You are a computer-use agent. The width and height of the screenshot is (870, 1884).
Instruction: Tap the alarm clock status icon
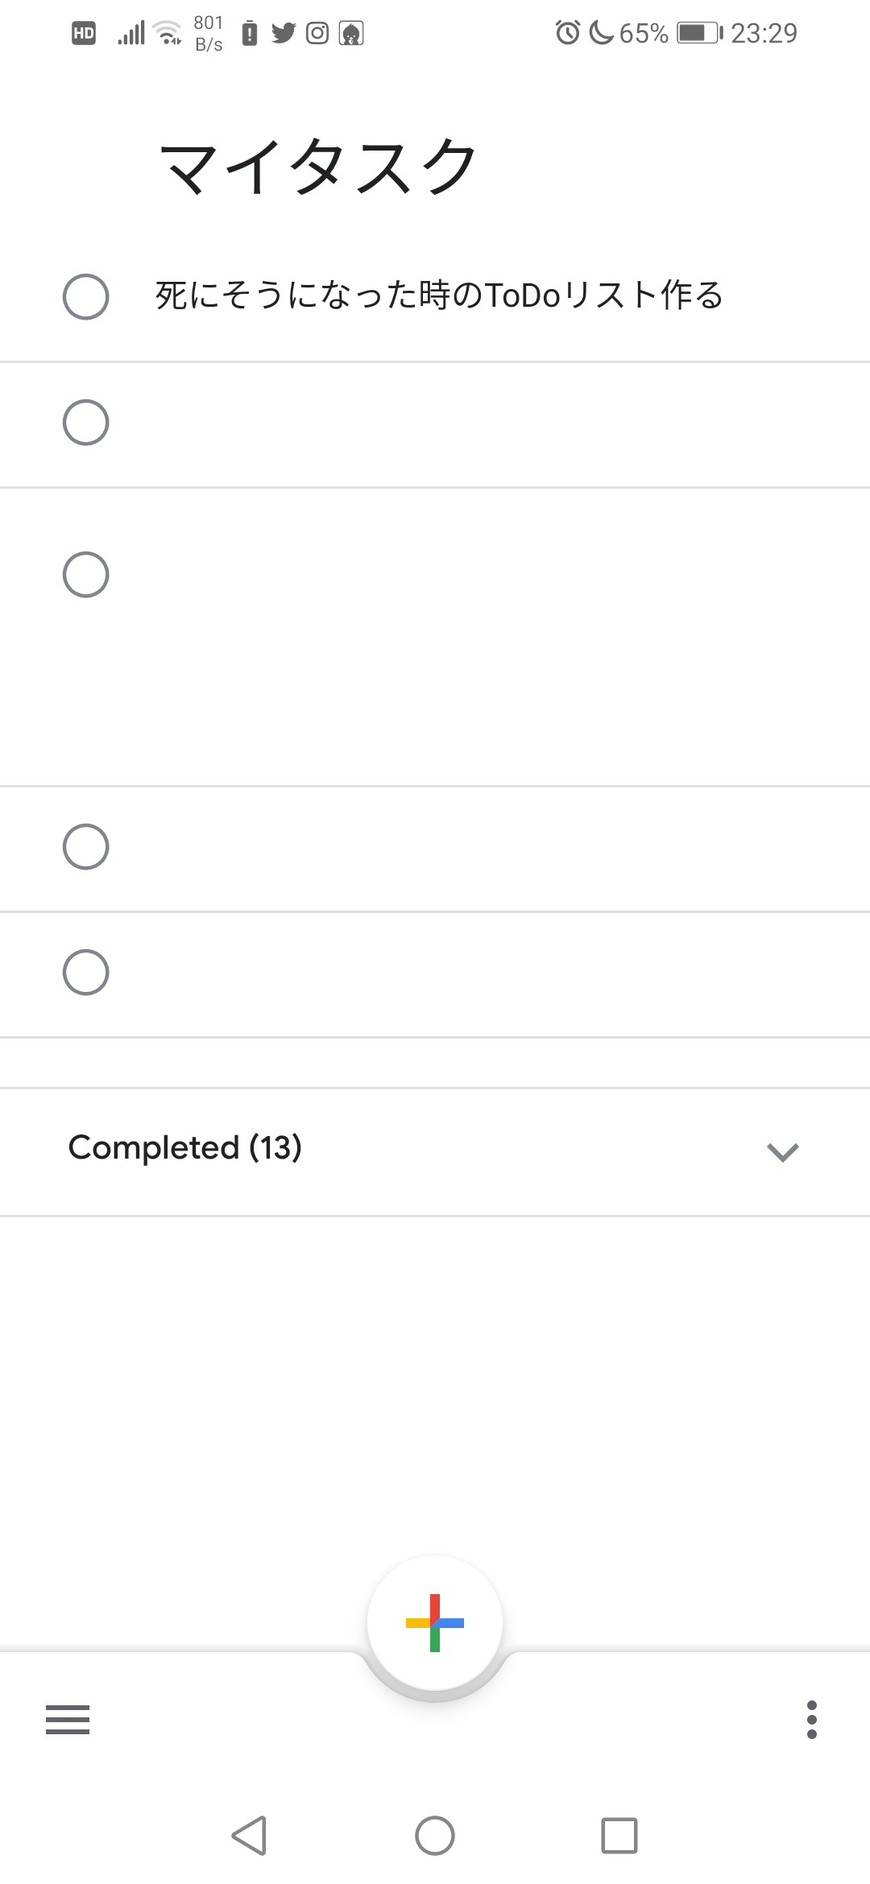(567, 33)
